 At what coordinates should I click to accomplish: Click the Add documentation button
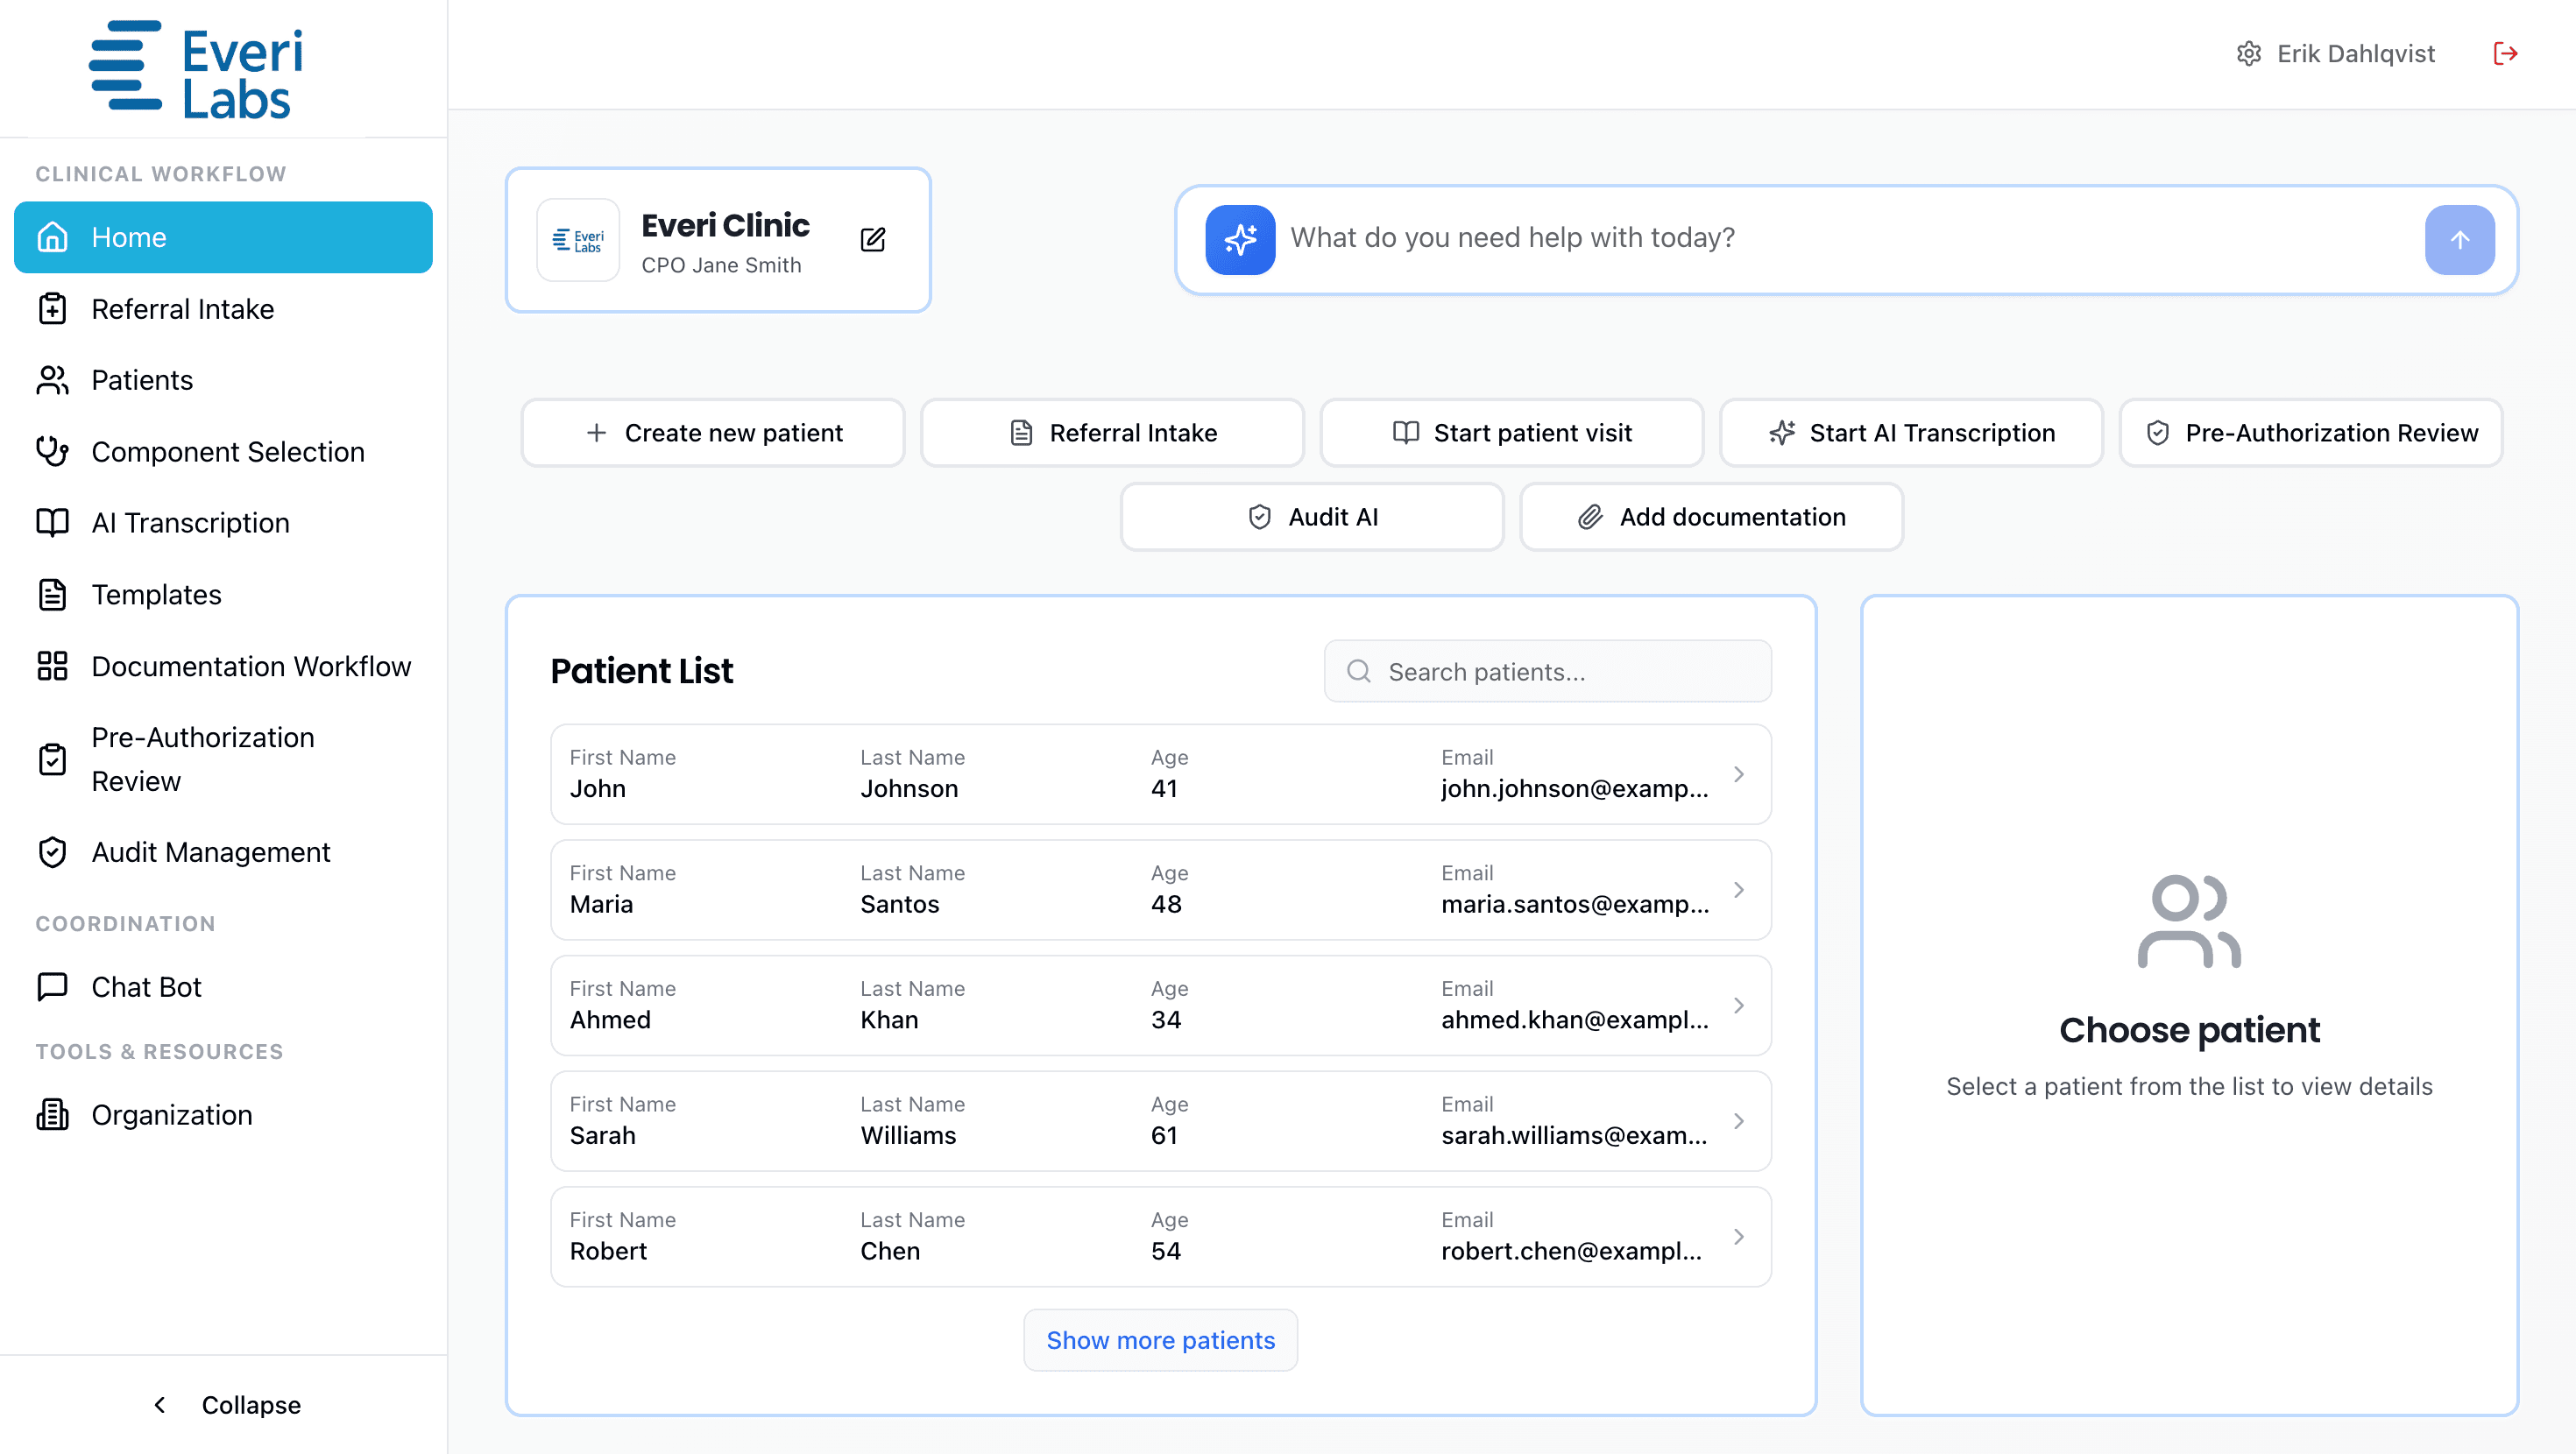pos(1711,517)
